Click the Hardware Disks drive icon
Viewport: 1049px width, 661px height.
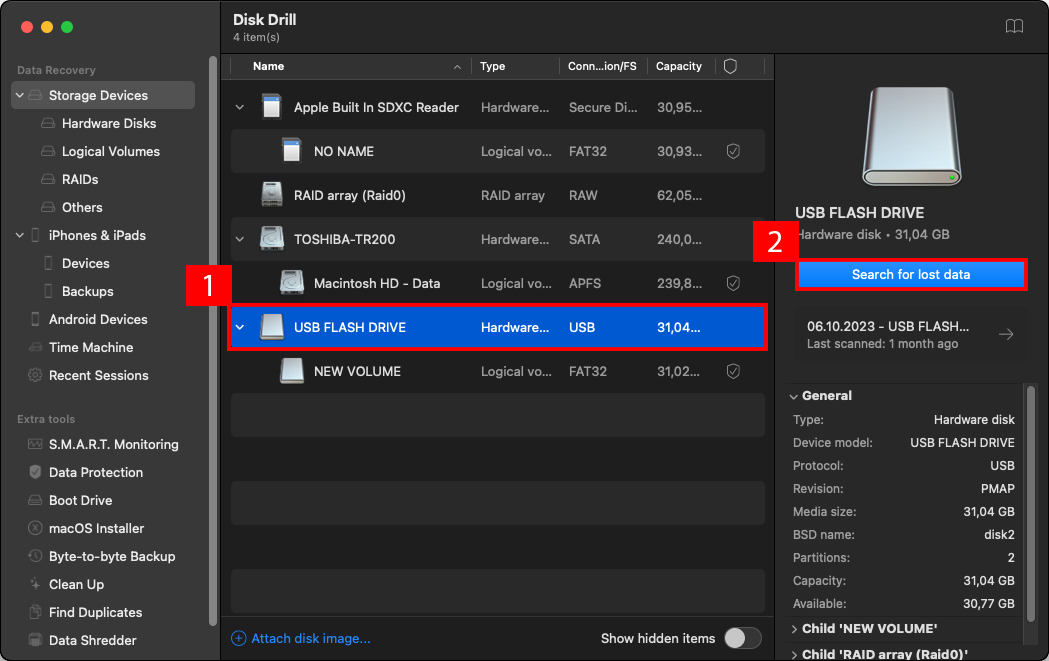click(48, 123)
